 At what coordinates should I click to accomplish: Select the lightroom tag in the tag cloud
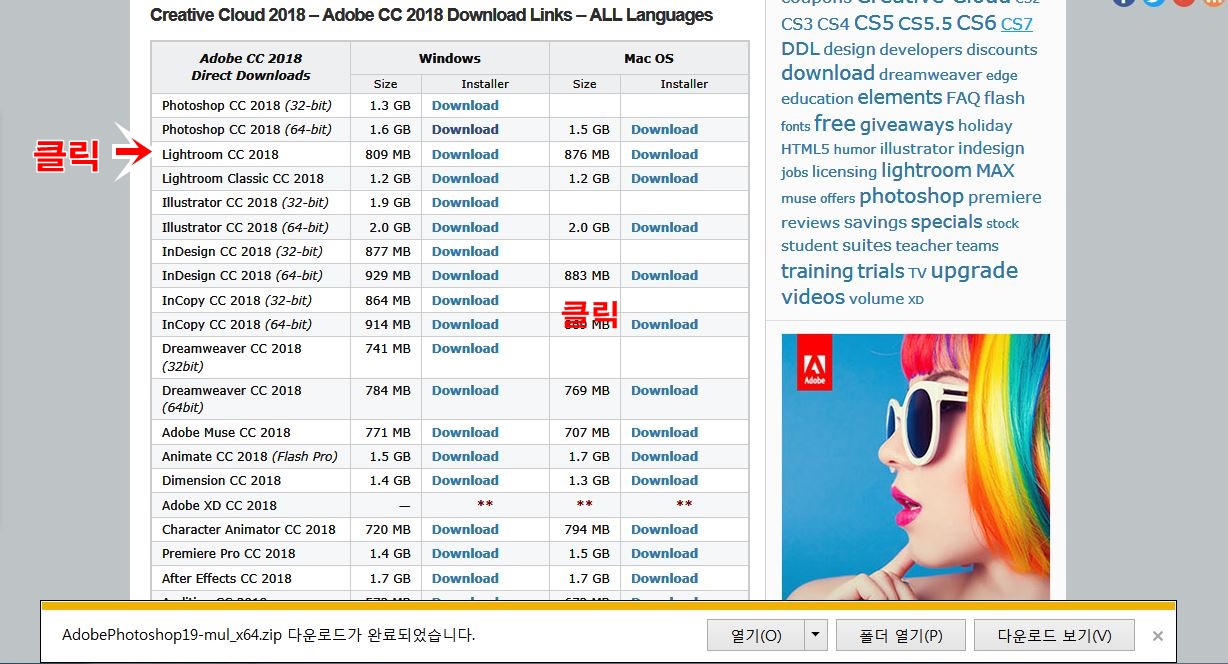coord(926,171)
